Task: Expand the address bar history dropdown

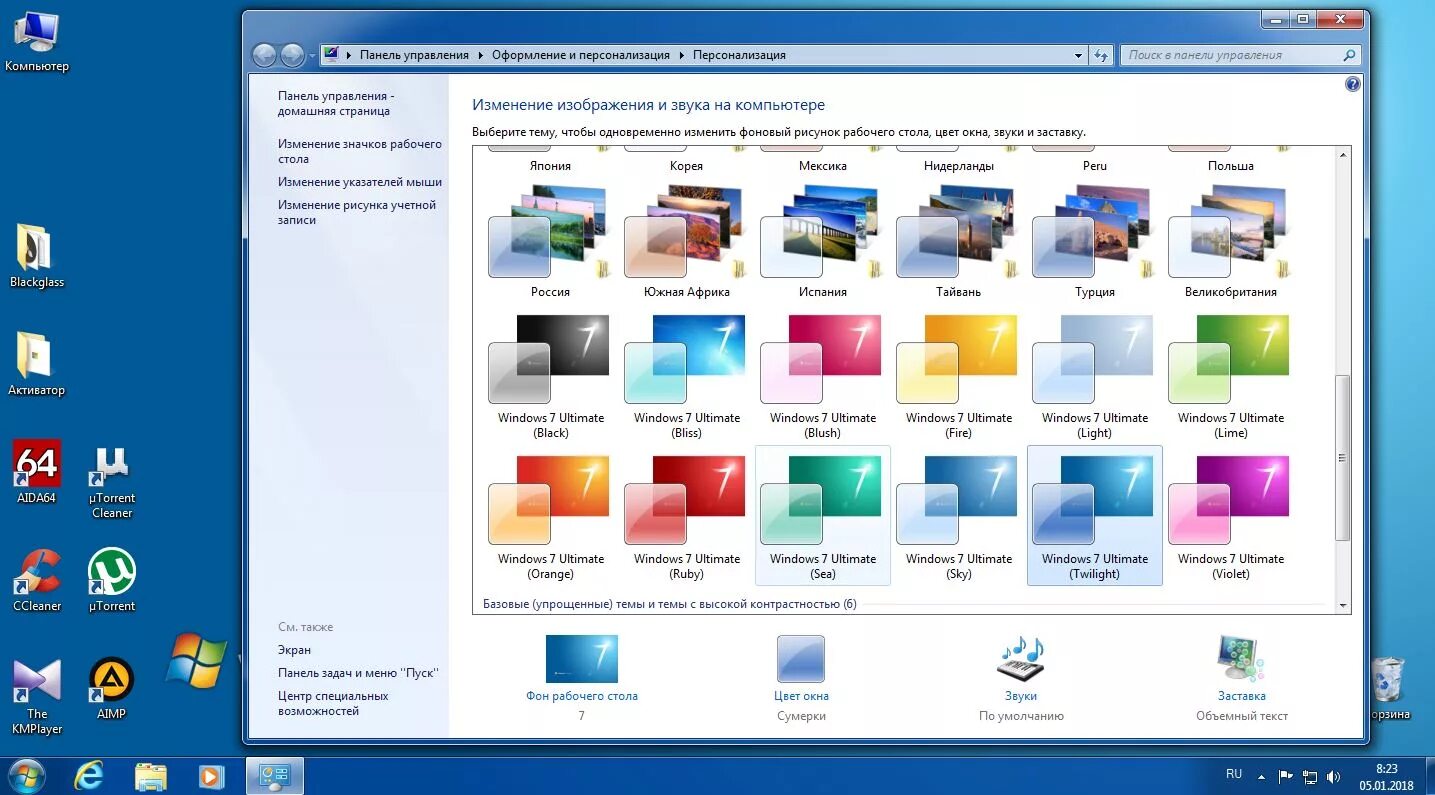Action: coord(1078,55)
